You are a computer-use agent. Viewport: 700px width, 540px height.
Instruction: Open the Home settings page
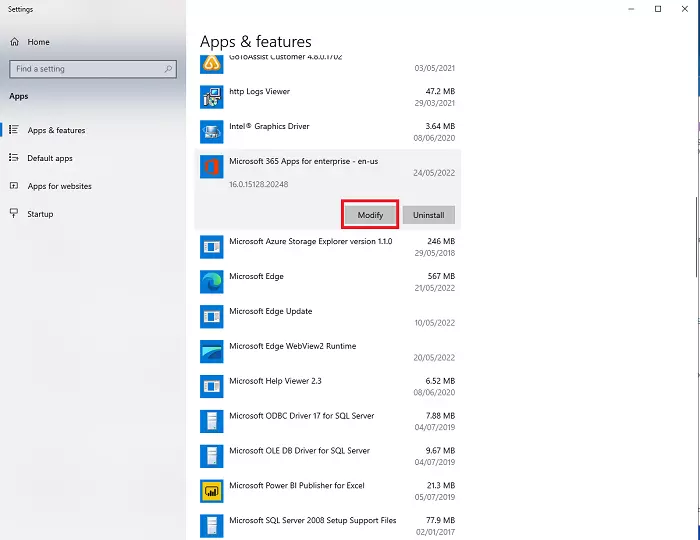coord(38,42)
